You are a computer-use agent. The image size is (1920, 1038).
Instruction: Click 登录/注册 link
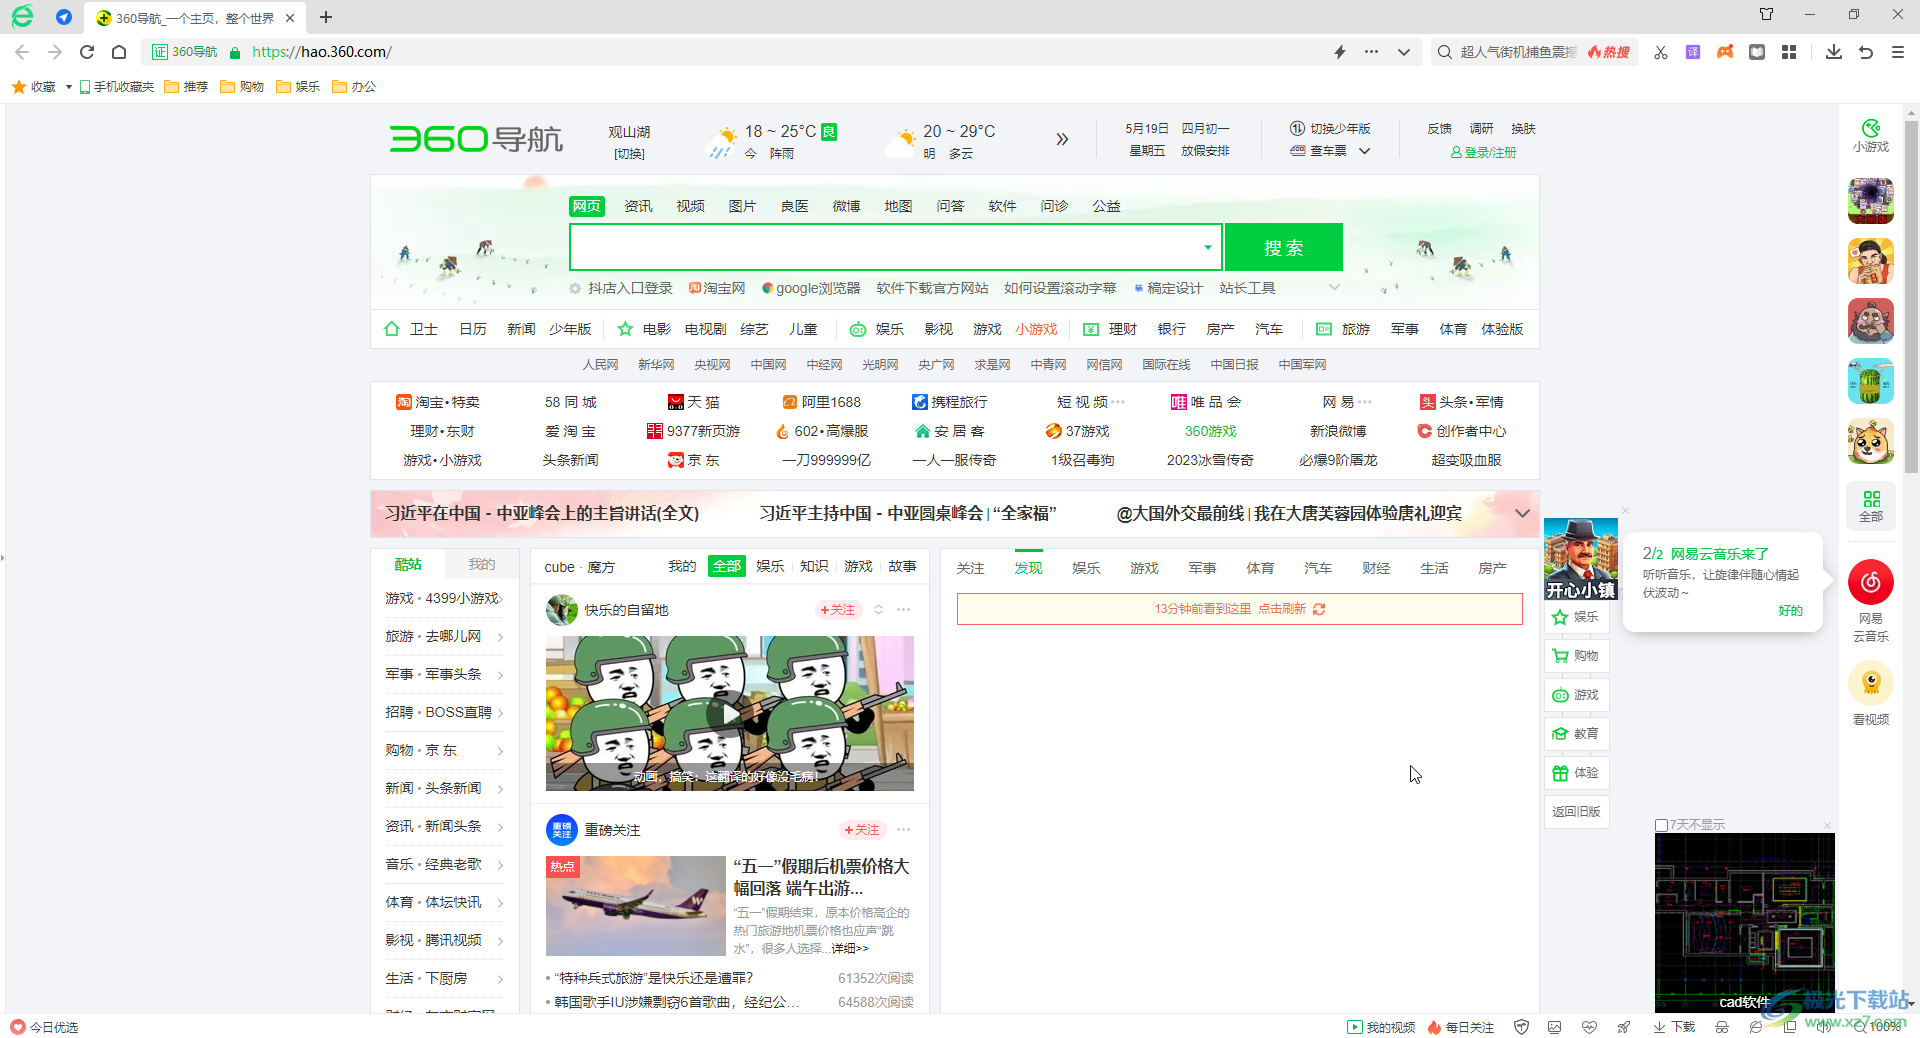click(1483, 153)
